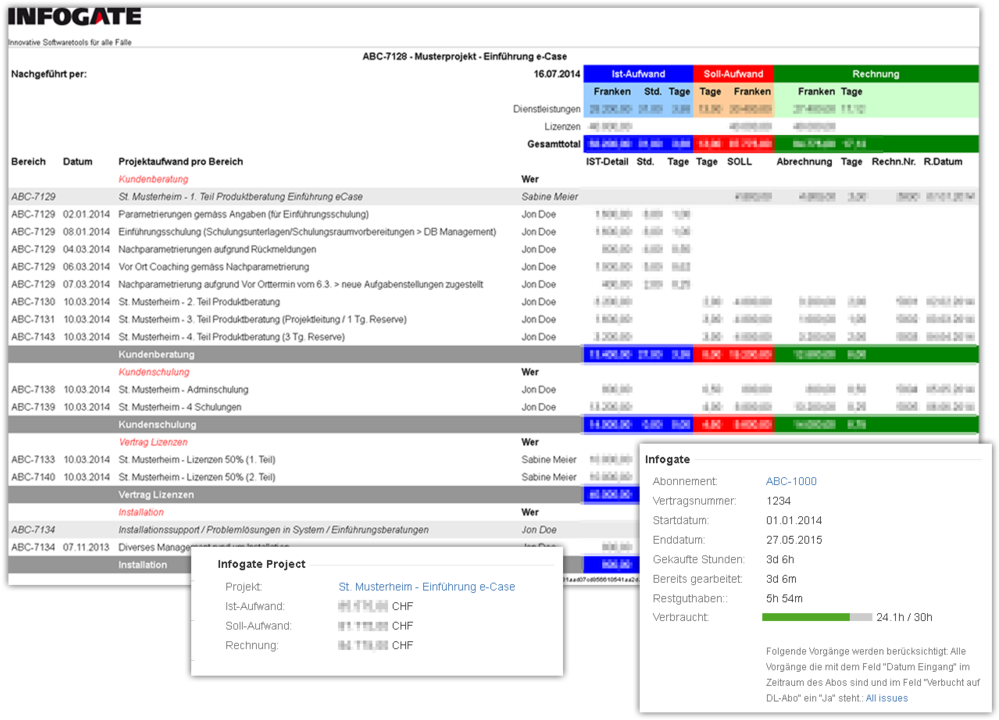This screenshot has width=999, height=720.
Task: Select the green Rechnung column header
Action: (x=875, y=74)
